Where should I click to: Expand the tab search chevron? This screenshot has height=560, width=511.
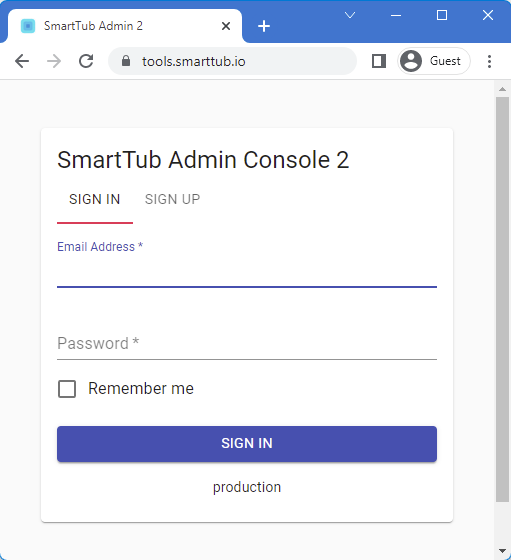pos(350,15)
